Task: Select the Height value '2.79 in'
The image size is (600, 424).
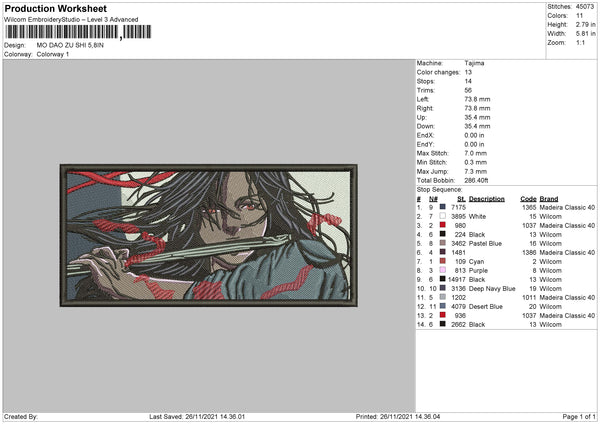Action: (585, 24)
